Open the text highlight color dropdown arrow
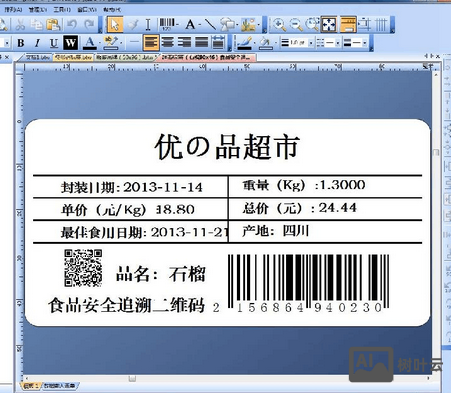Viewport: 451px width, 393px height. pos(121,43)
